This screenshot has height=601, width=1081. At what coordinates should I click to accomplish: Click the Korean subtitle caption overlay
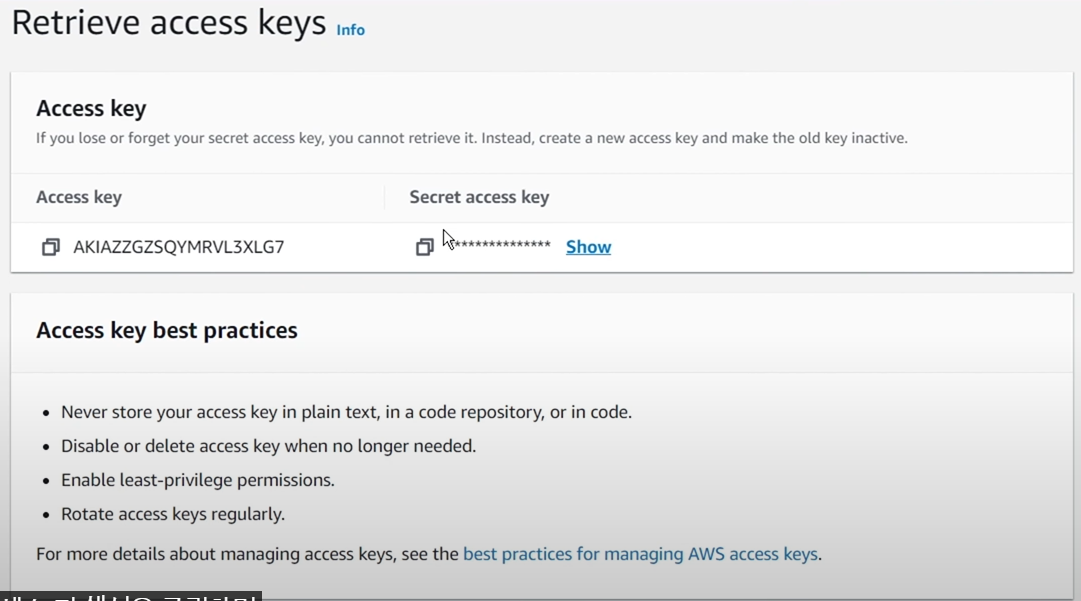pos(130,595)
